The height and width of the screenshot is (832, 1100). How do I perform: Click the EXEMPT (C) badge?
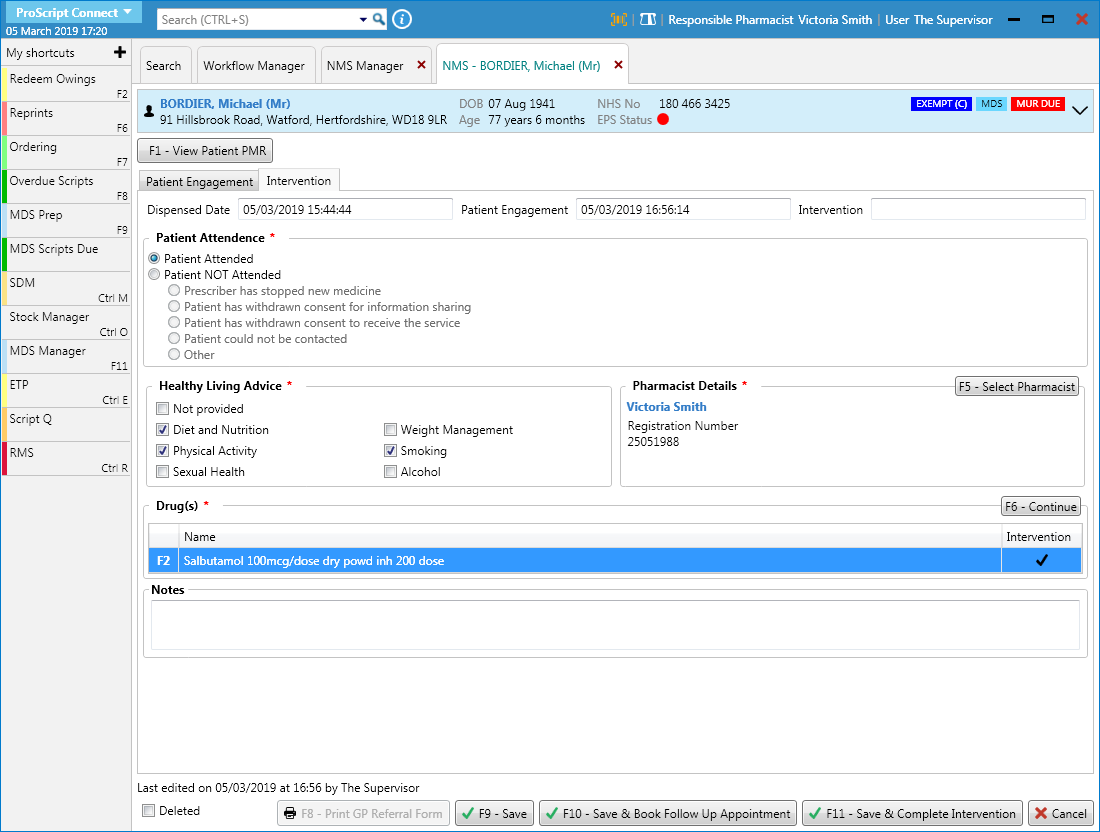point(941,104)
